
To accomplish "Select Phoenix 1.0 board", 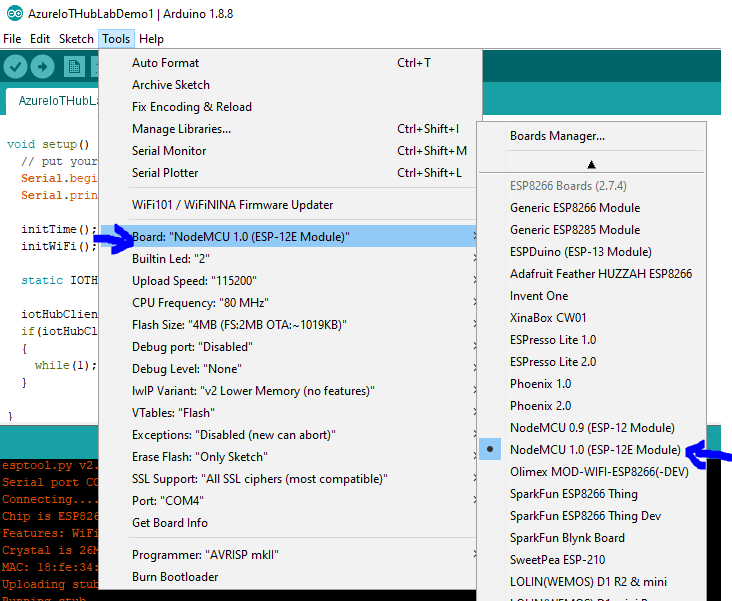I will 591,383.
